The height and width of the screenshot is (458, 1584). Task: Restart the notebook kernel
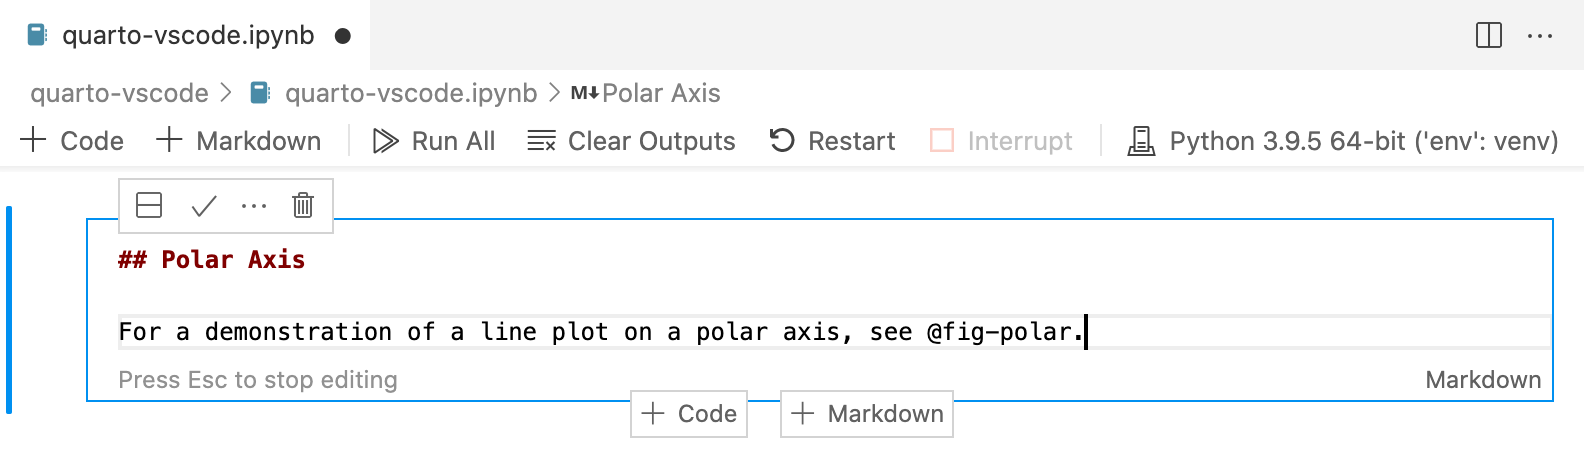832,141
